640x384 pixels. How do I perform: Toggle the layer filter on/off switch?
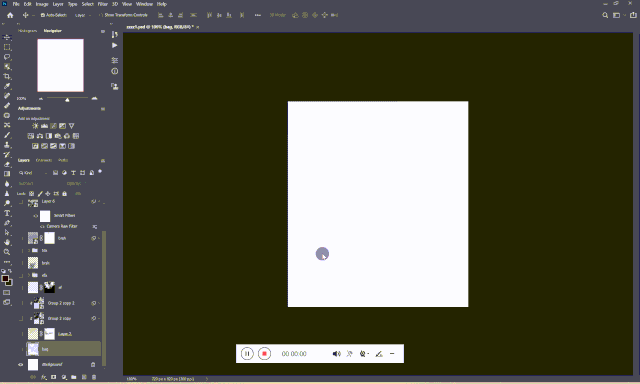pyautogui.click(x=100, y=172)
